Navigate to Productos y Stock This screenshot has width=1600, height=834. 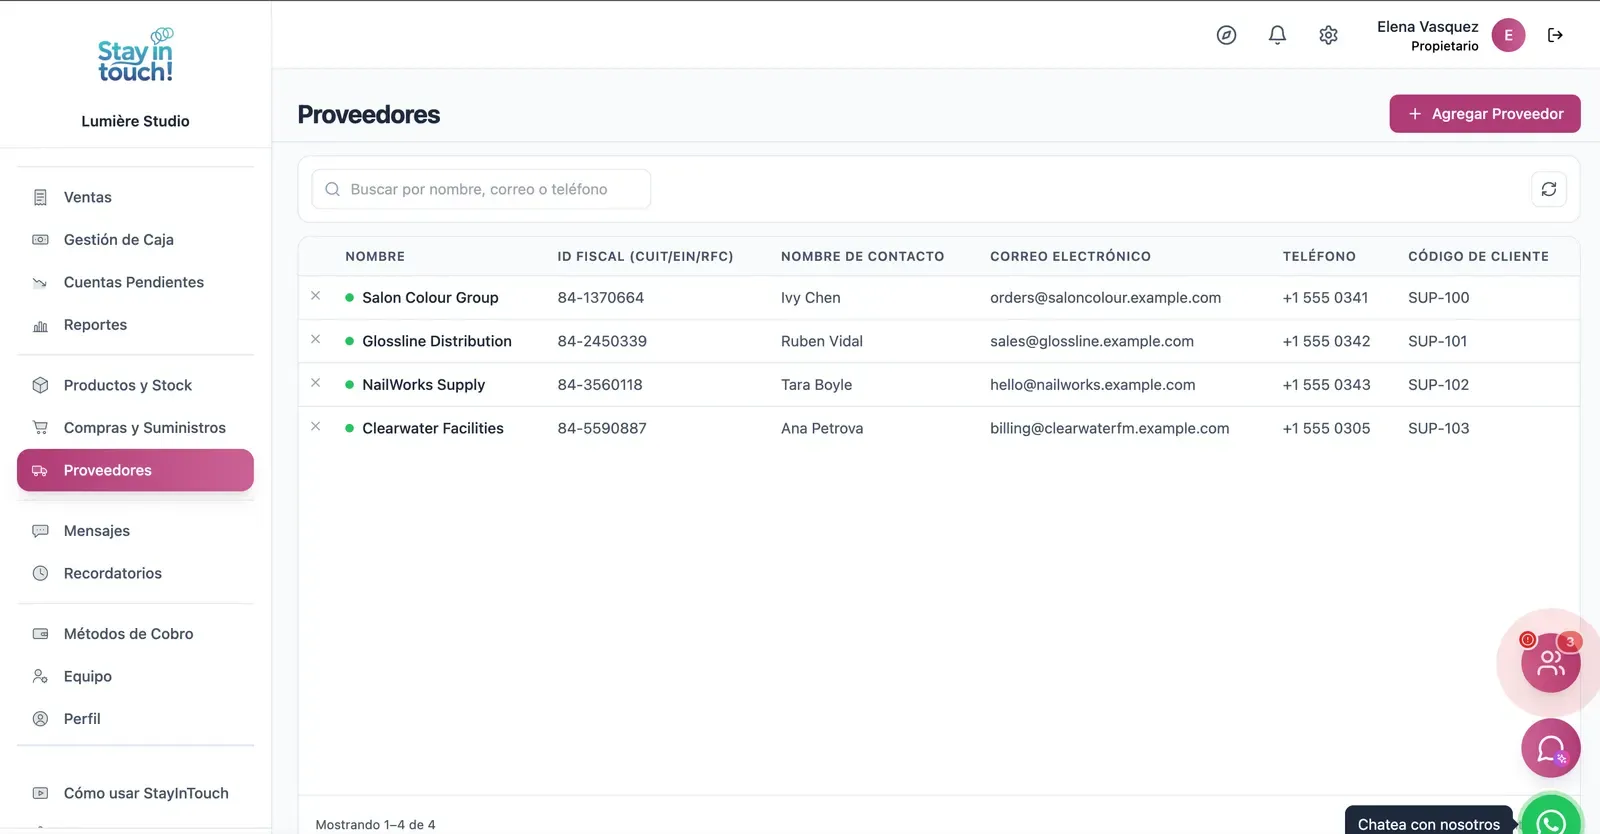135,385
